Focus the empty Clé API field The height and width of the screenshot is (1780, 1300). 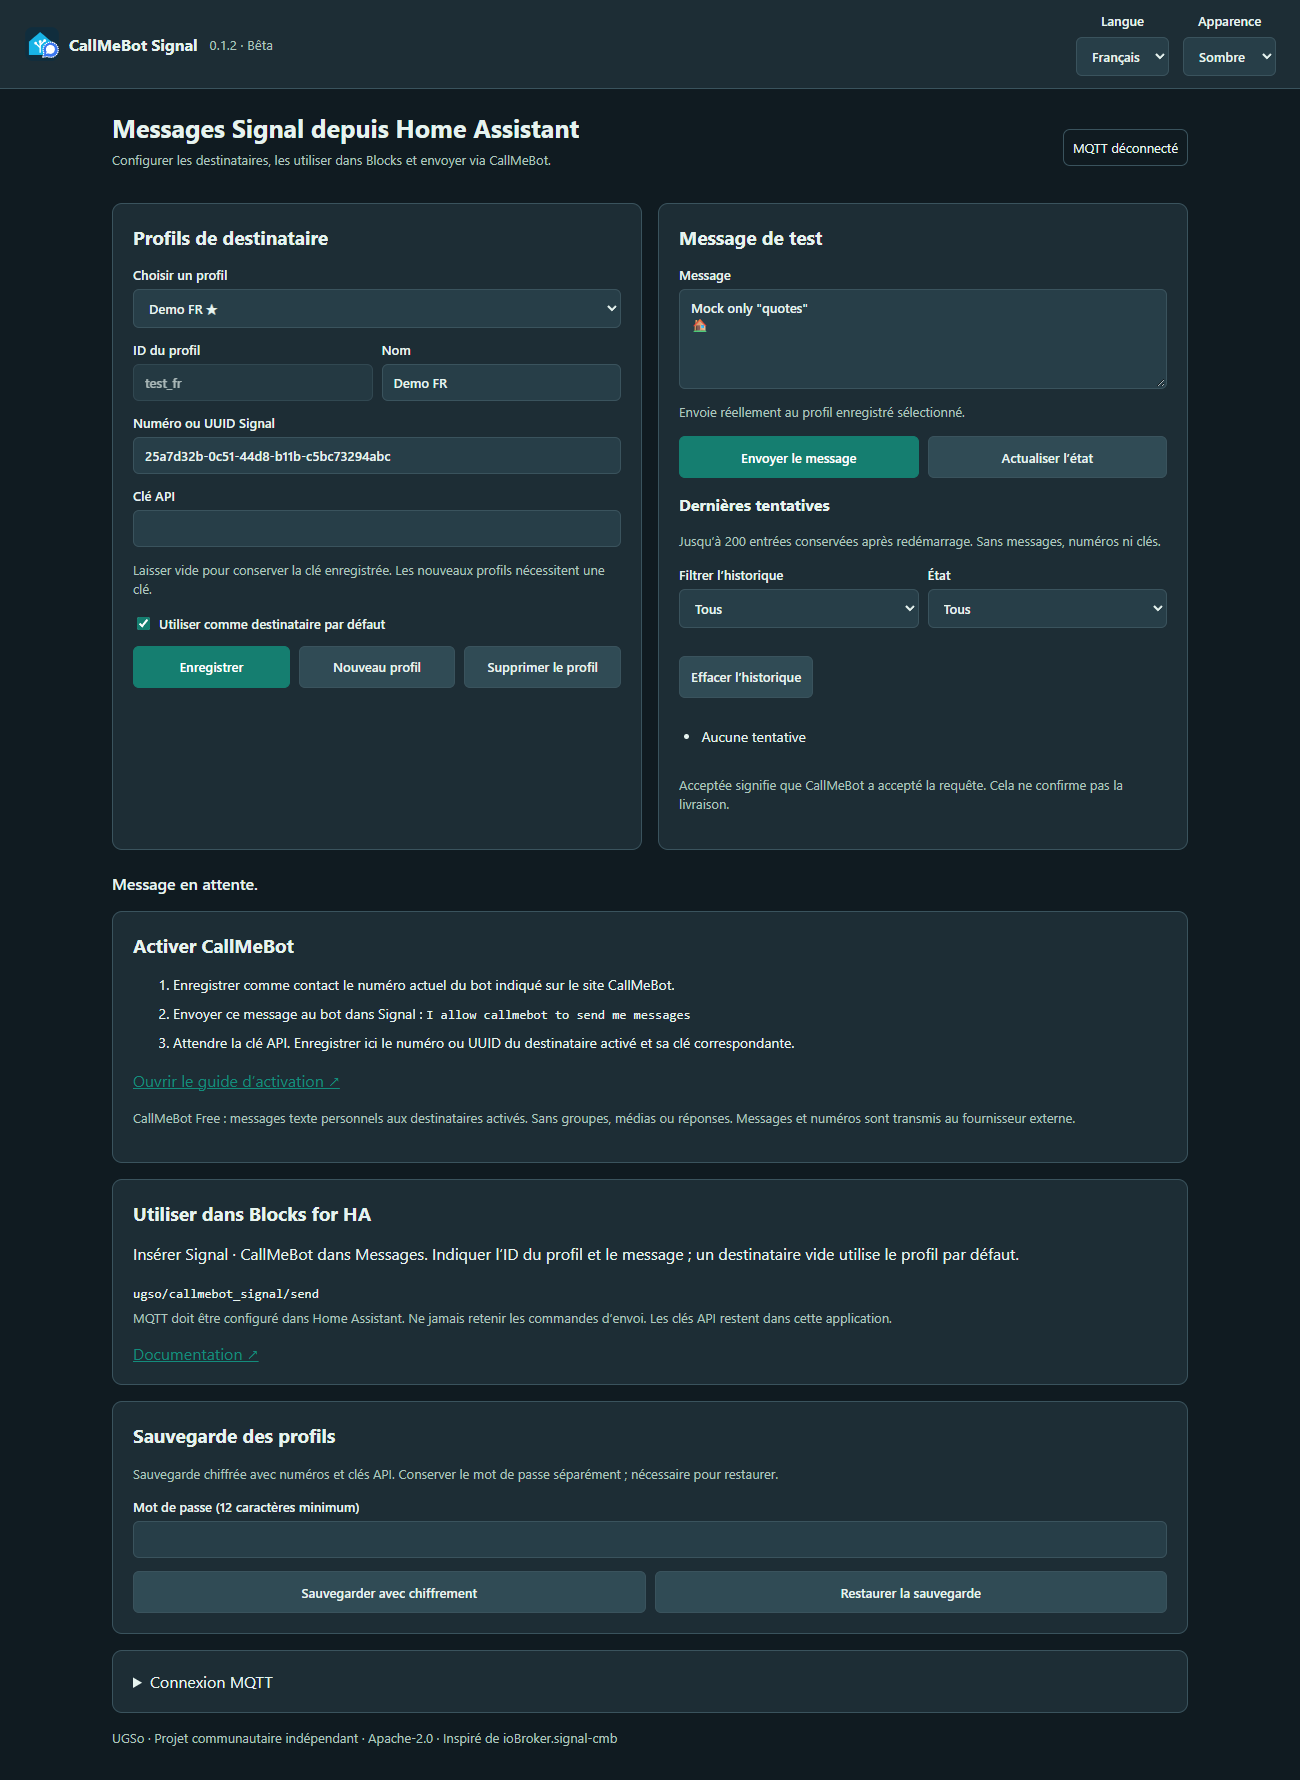[377, 529]
